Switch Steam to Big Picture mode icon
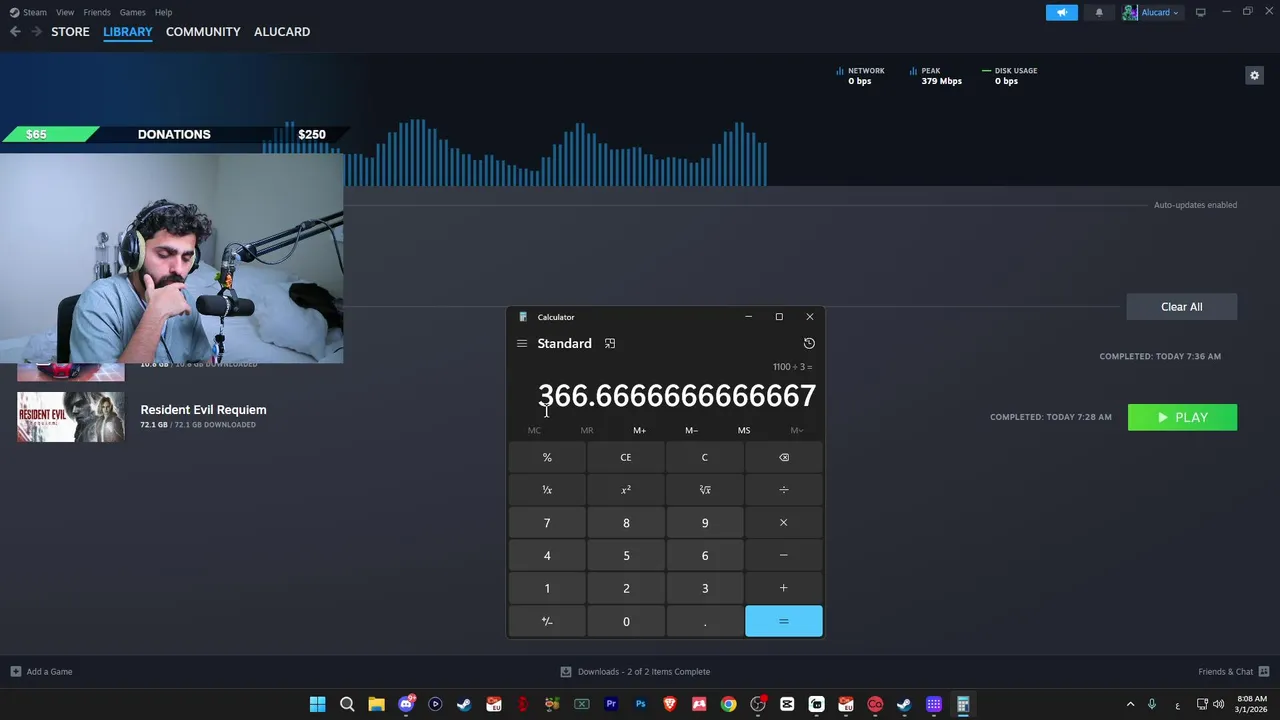 1200,12
